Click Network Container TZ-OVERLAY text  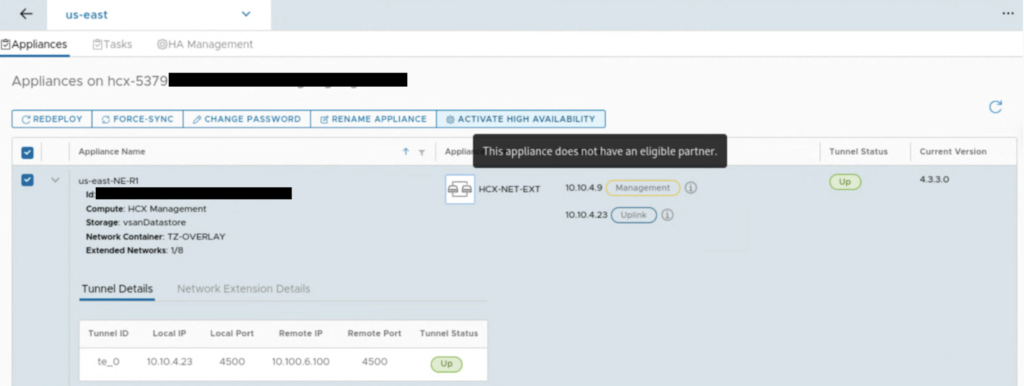pyautogui.click(x=155, y=236)
